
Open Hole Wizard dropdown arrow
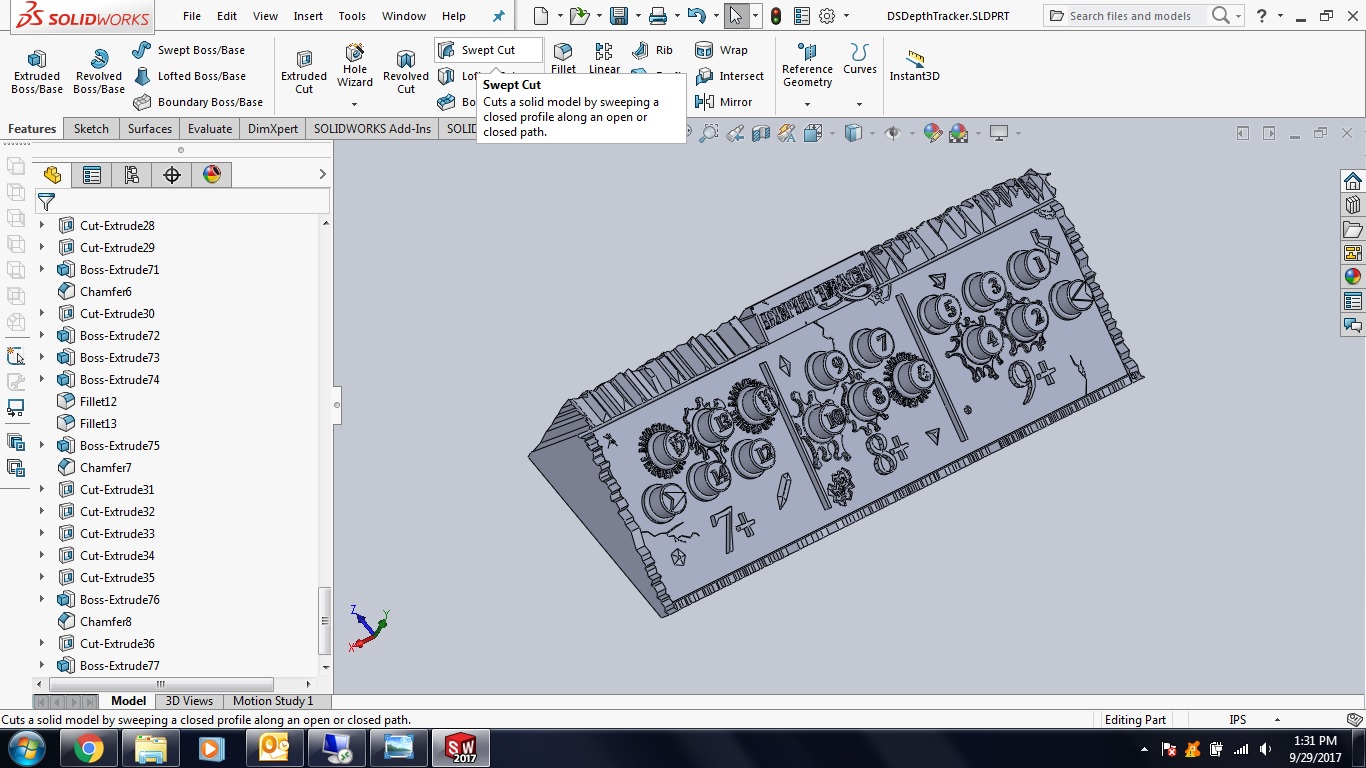[354, 103]
